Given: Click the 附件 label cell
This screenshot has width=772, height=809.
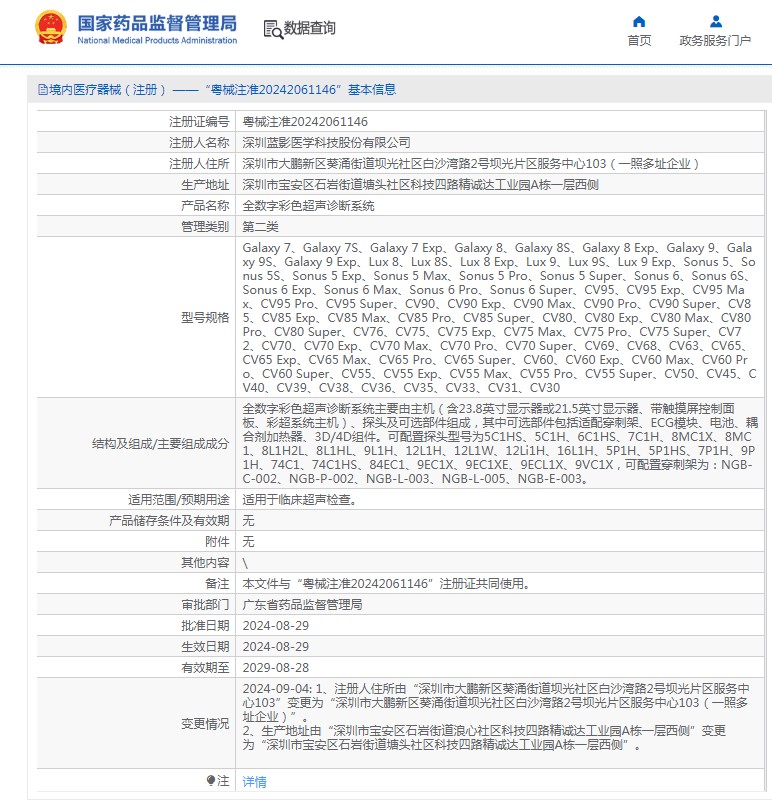Looking at the screenshot, I should pyautogui.click(x=136, y=542).
